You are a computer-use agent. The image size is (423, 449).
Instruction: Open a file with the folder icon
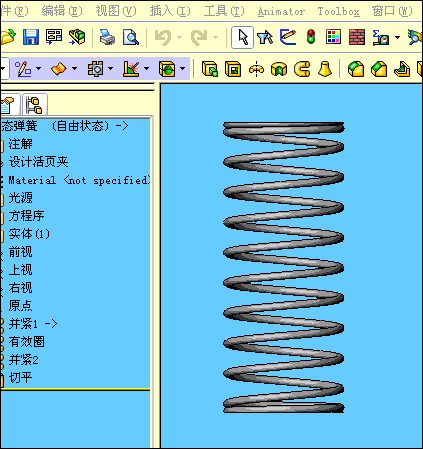(8, 37)
